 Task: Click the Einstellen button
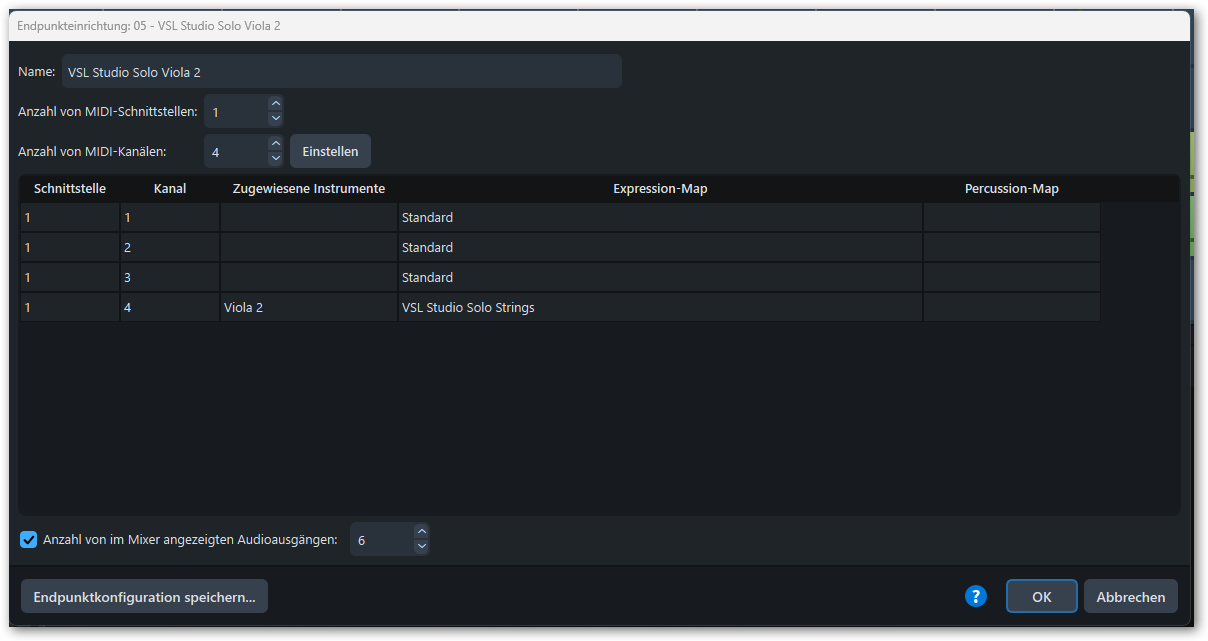tap(330, 151)
